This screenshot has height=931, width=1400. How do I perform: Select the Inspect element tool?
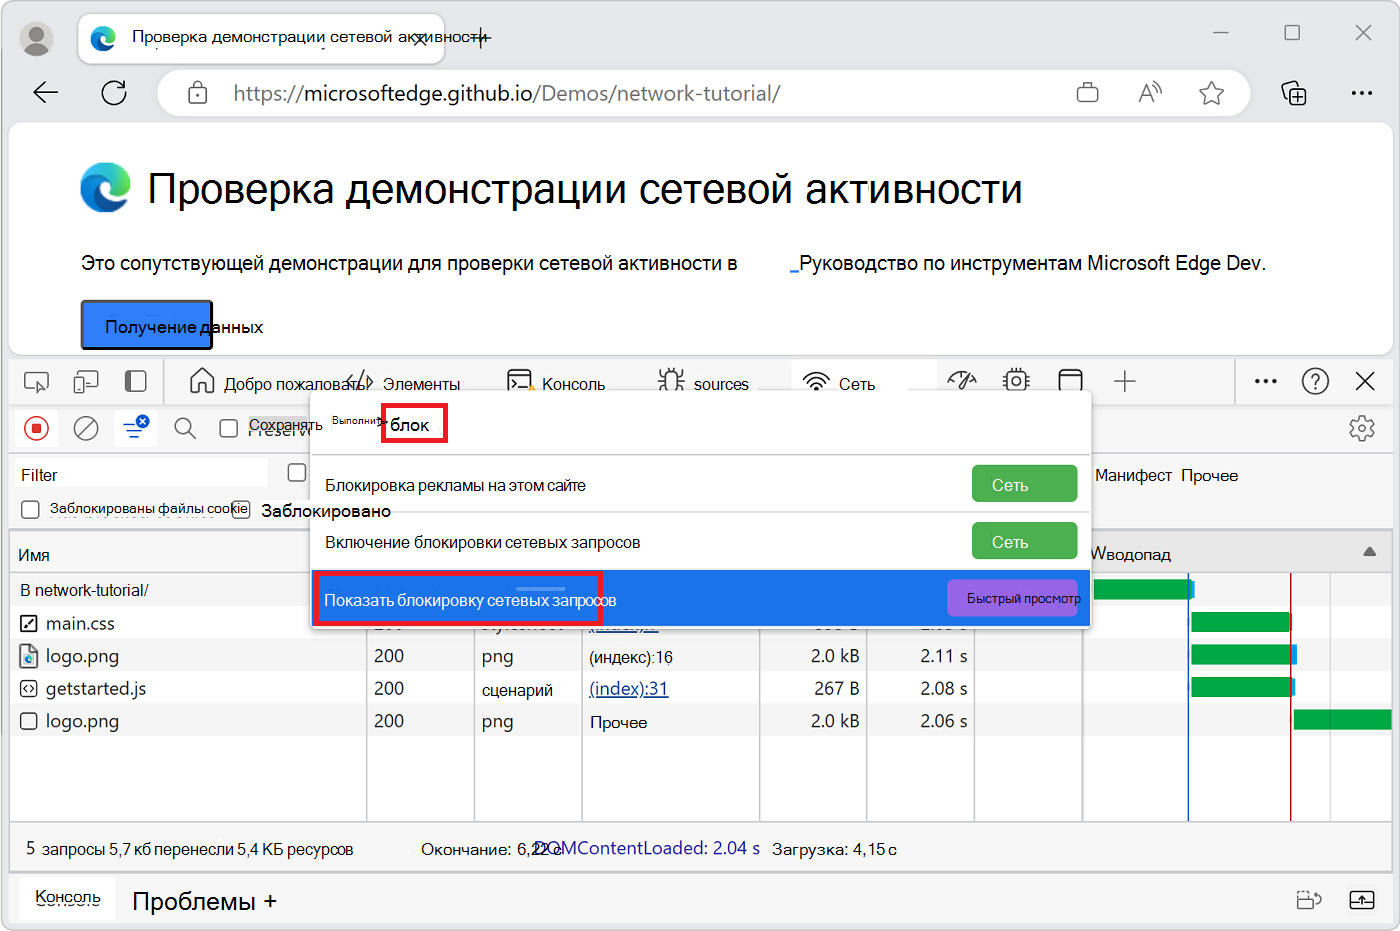coord(37,381)
